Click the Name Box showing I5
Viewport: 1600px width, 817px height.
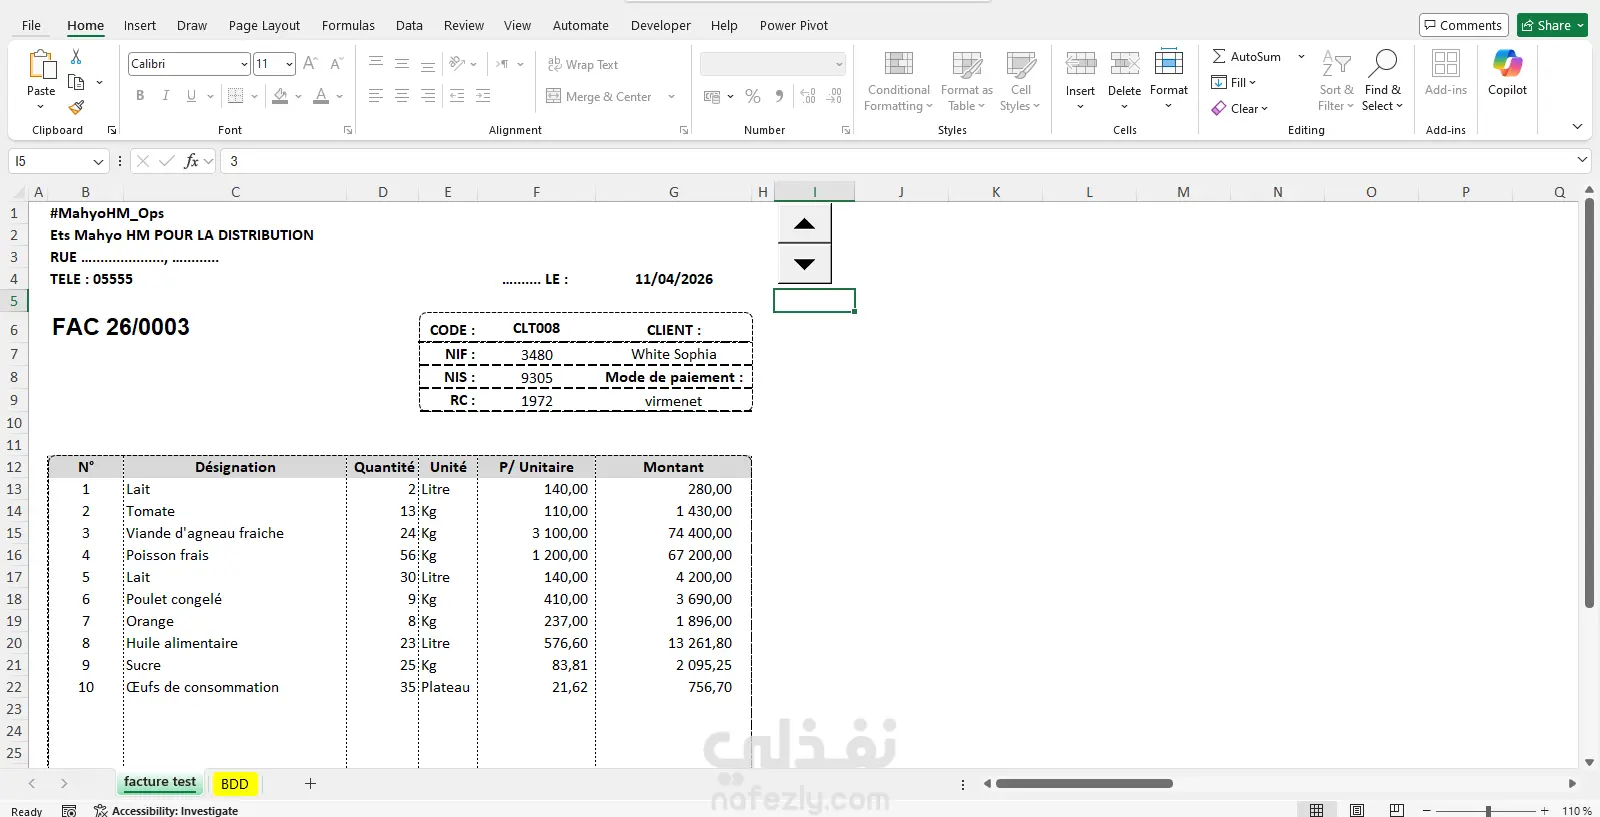[59, 161]
